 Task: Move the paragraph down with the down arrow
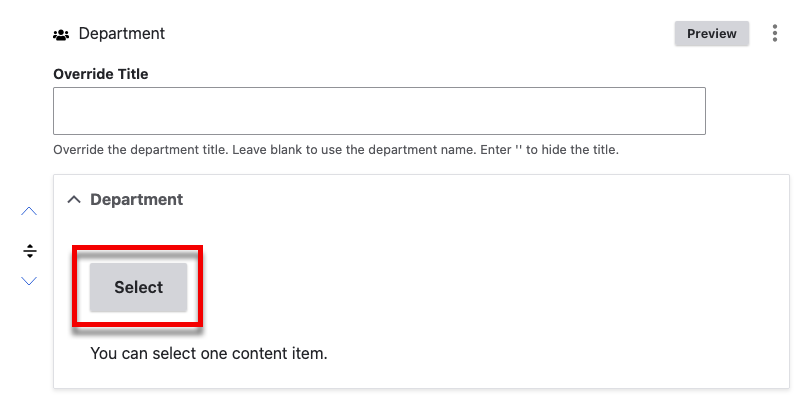click(29, 281)
